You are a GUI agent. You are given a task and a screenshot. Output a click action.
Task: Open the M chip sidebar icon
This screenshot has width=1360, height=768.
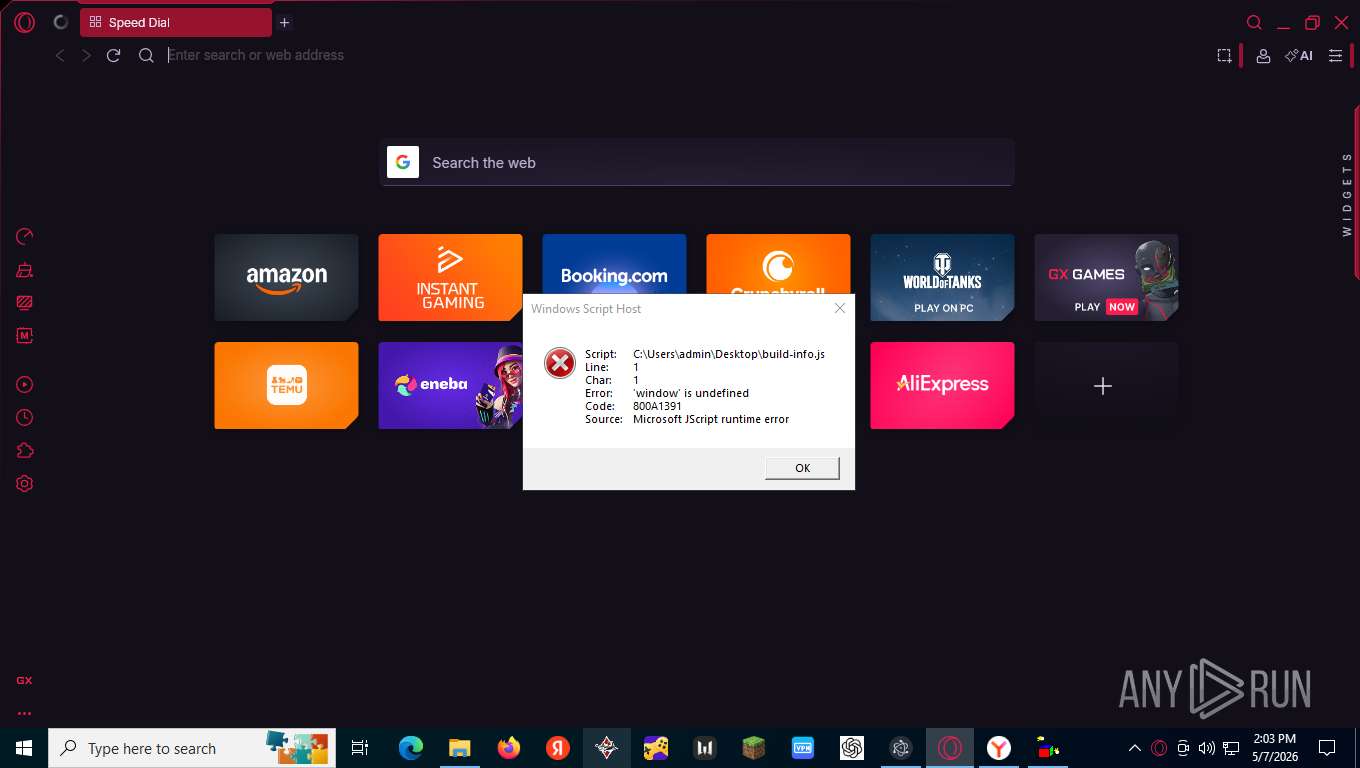click(25, 336)
